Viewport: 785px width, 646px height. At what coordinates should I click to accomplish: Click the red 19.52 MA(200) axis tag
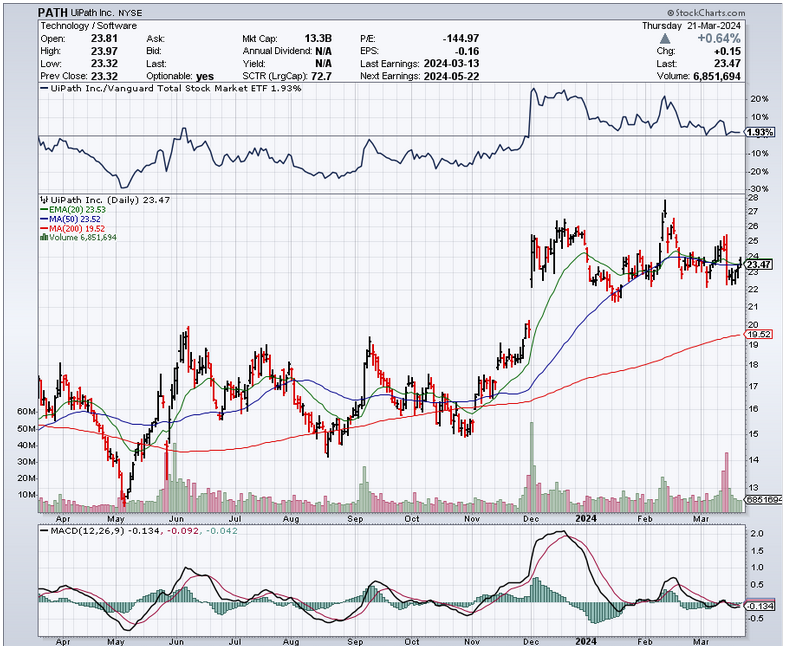pyautogui.click(x=760, y=334)
